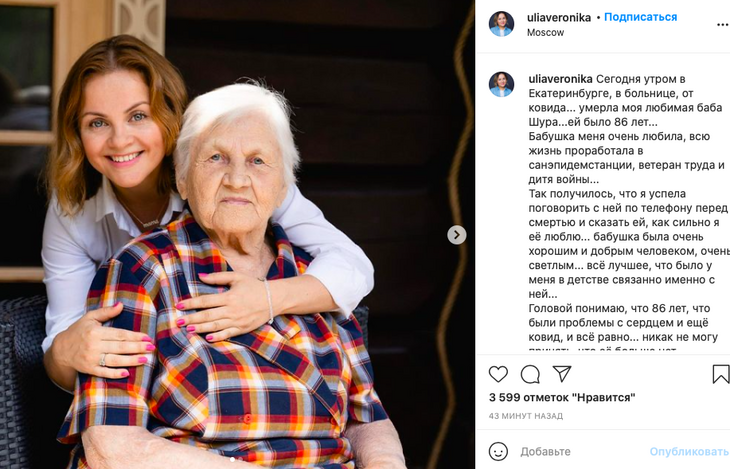Focus the Добавьте comment input field
This screenshot has width=730, height=469.
click(582, 451)
